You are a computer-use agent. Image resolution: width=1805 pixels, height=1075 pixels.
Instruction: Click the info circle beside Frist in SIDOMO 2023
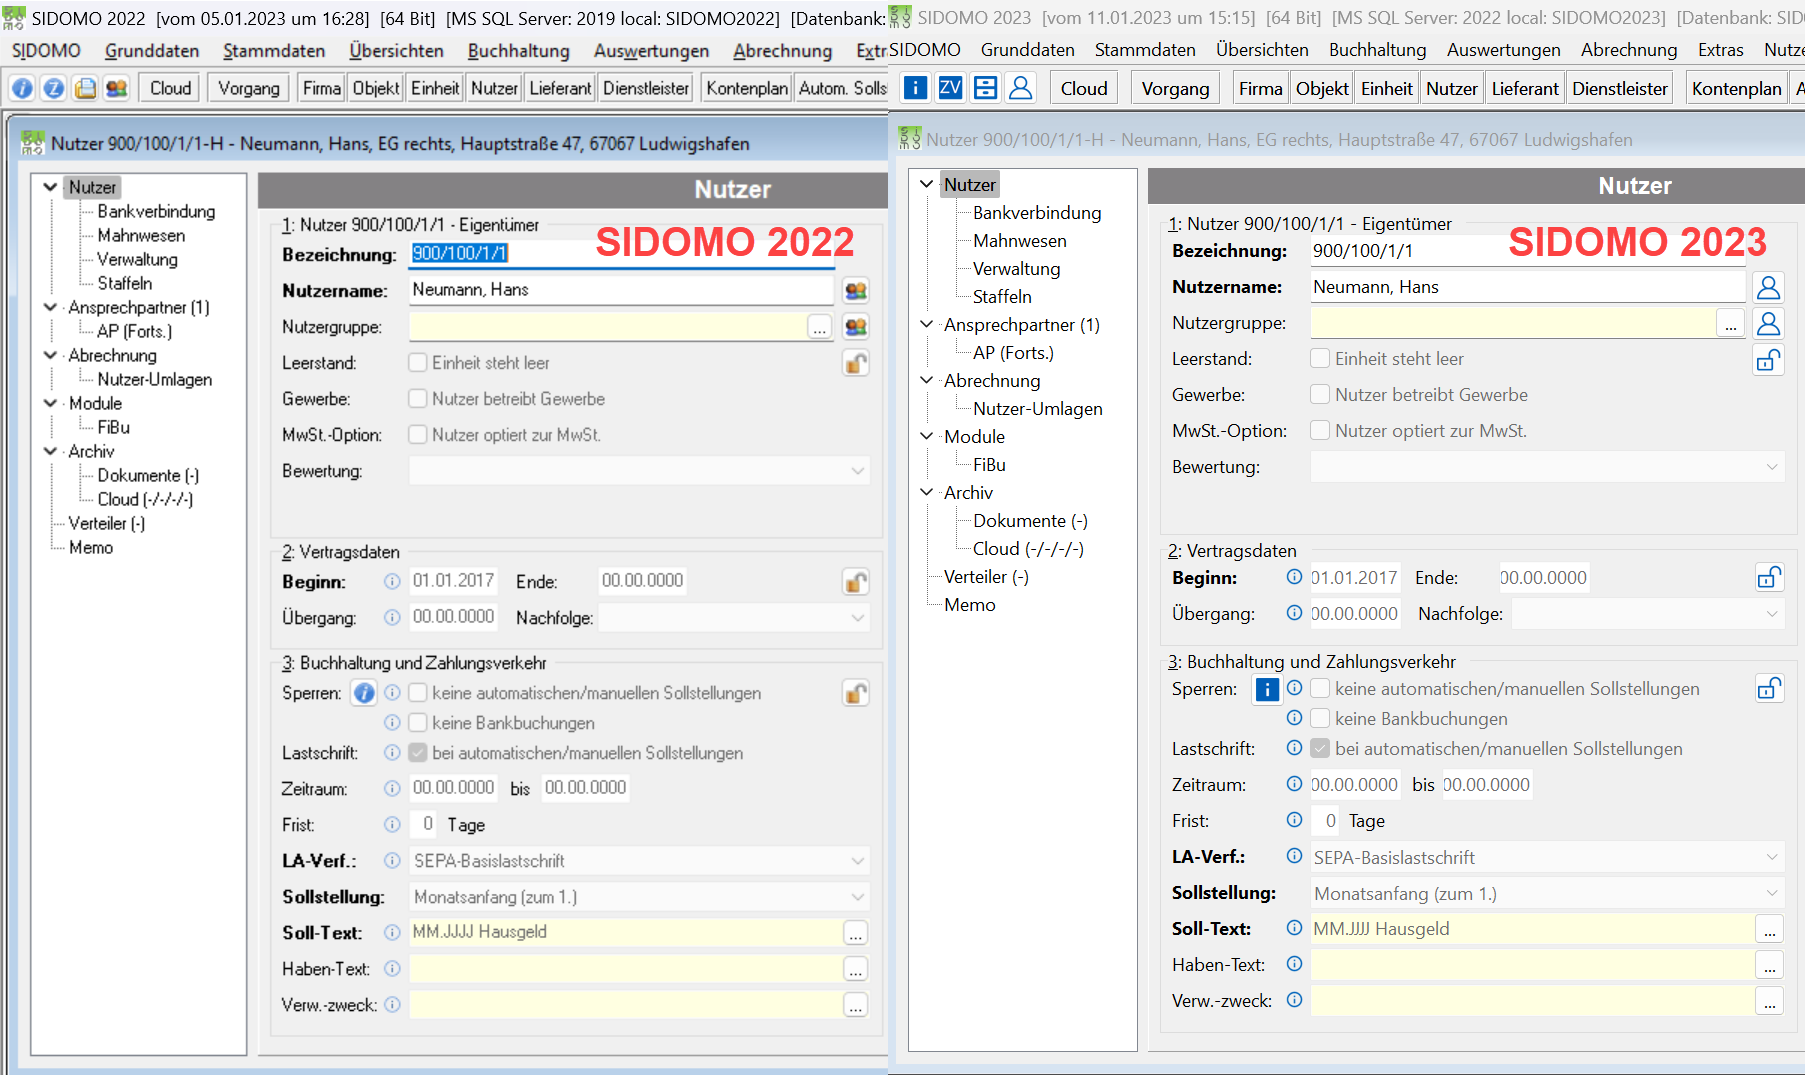coord(1294,820)
